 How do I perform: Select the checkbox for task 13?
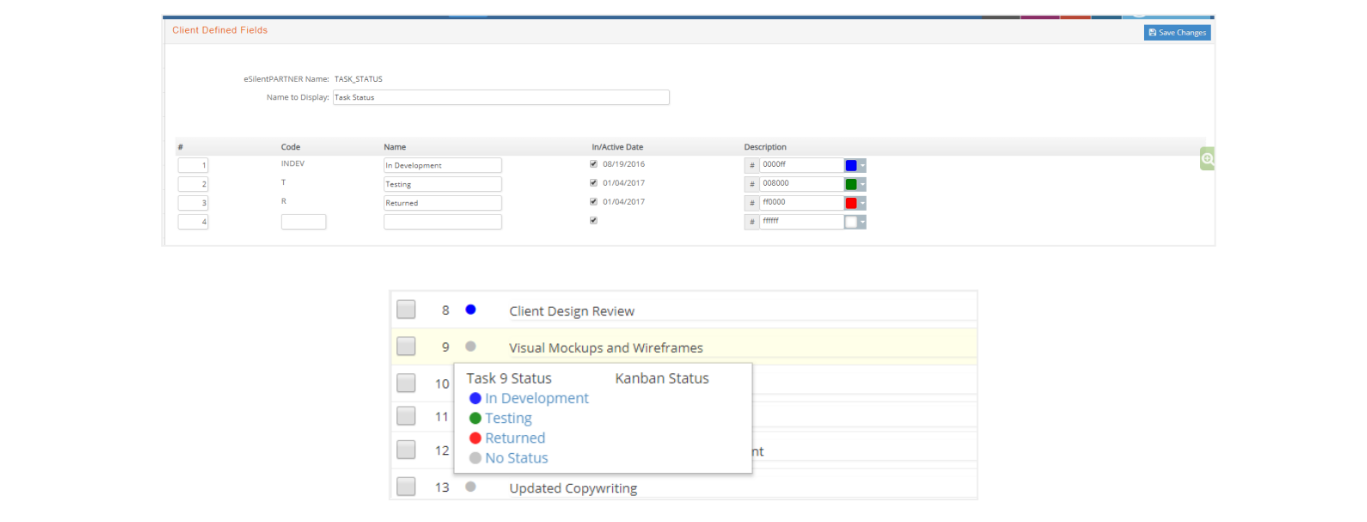[x=406, y=487]
